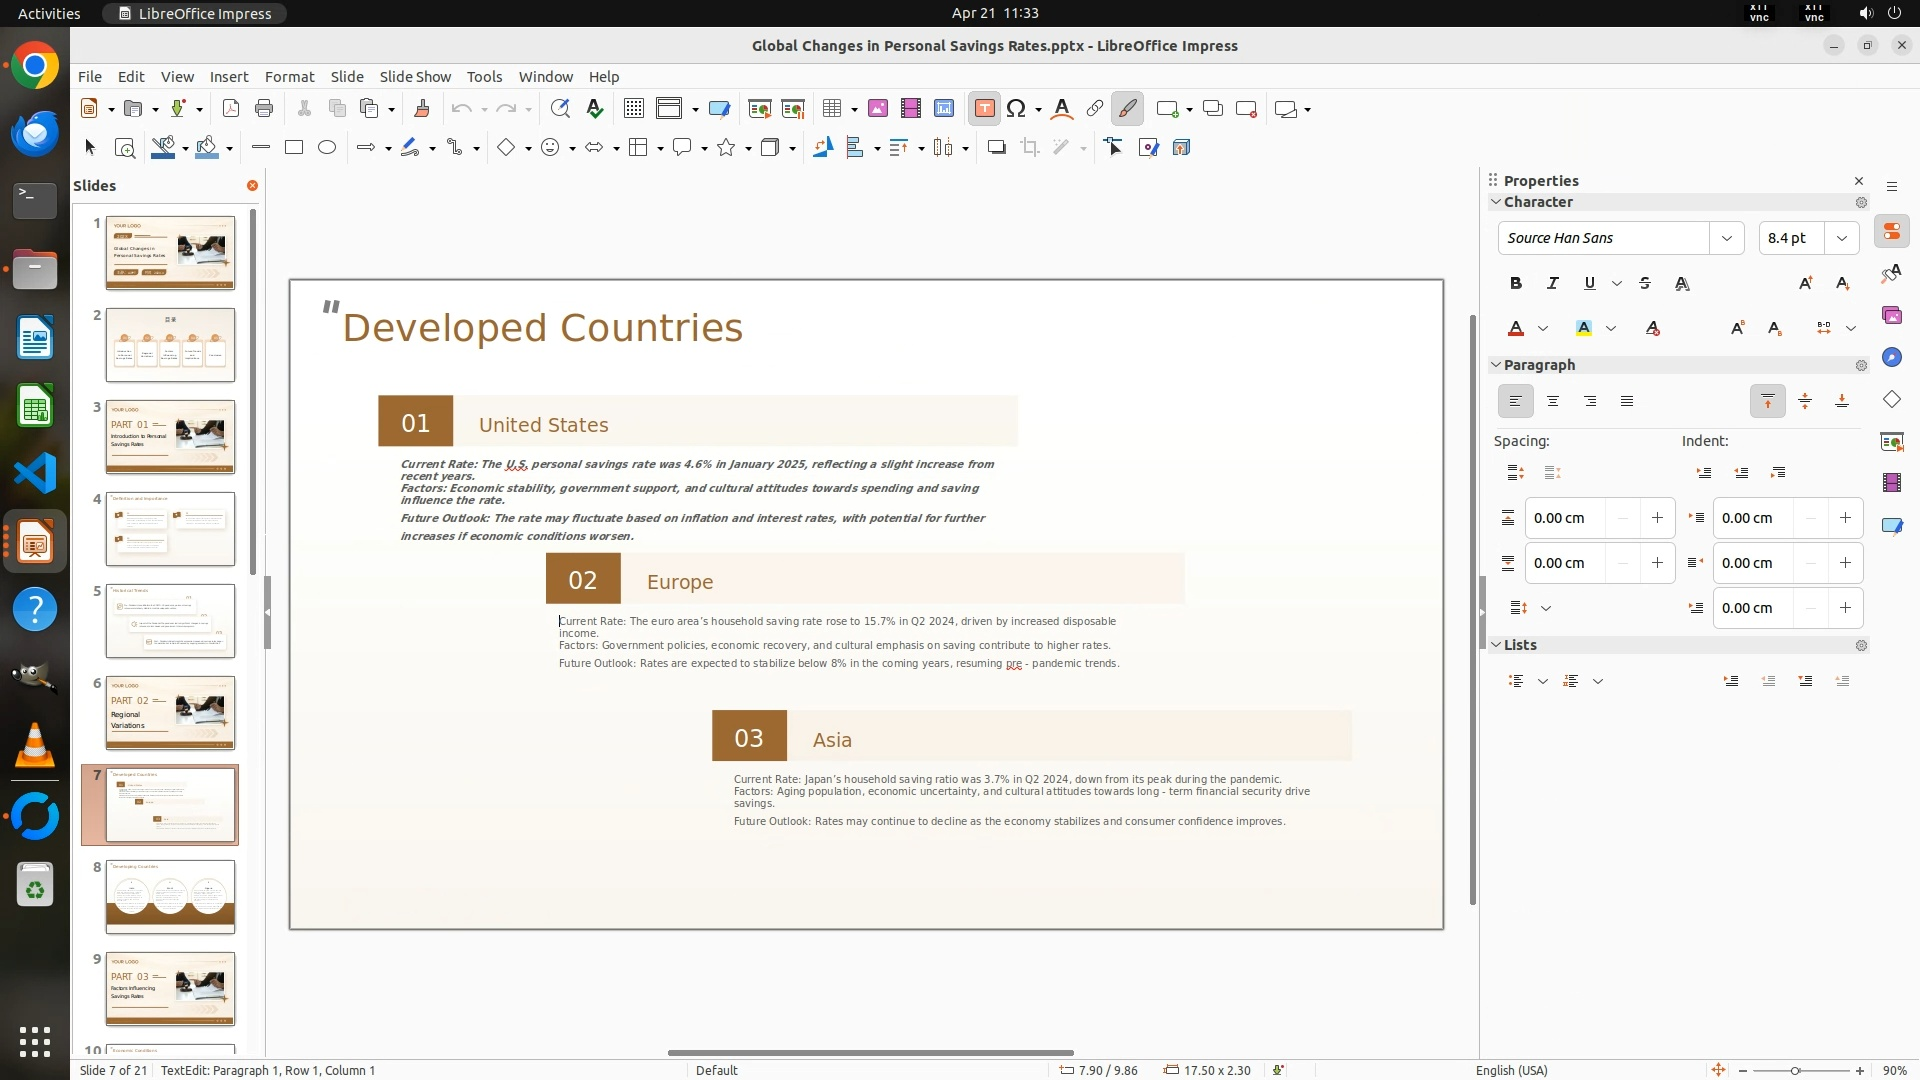Click the Display Grid icon
The width and height of the screenshot is (1920, 1080).
(633, 109)
